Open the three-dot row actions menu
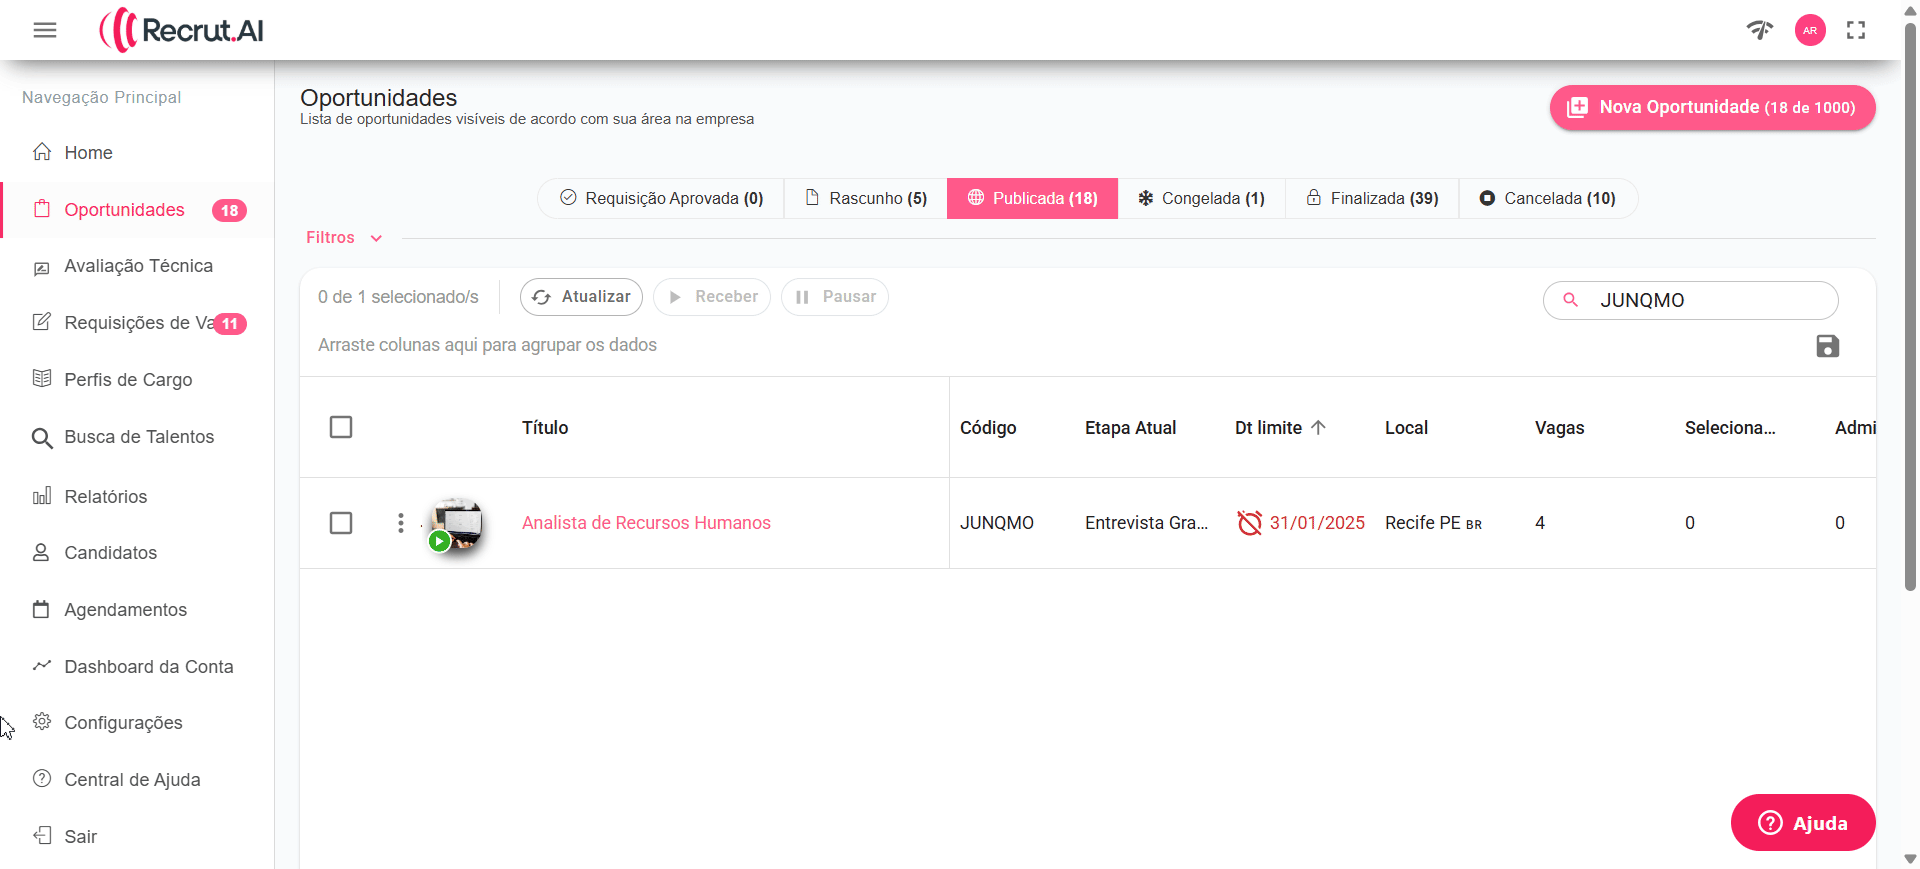 401,523
